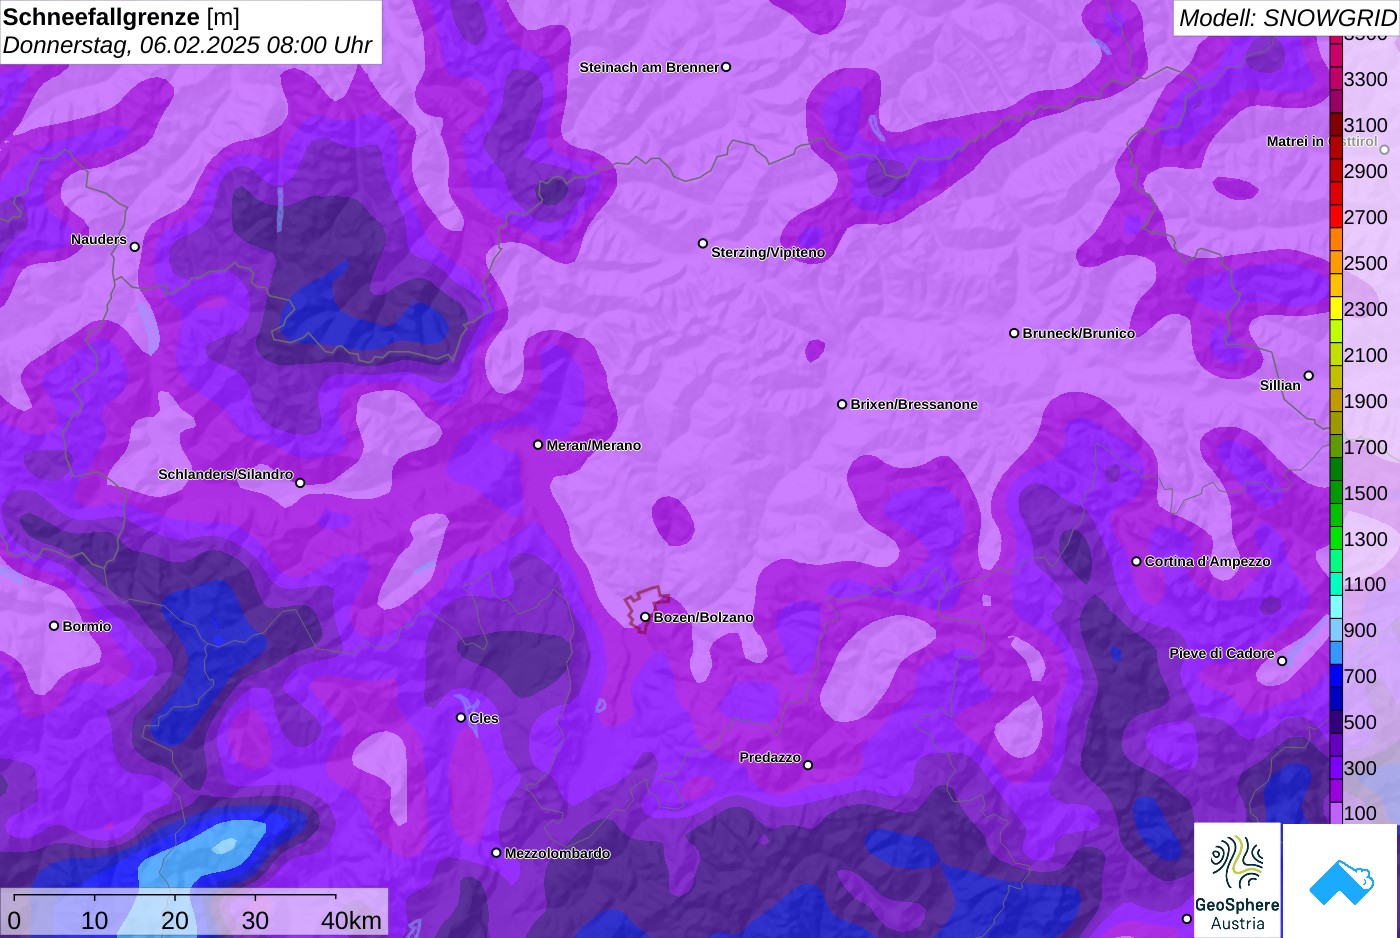The width and height of the screenshot is (1400, 938).
Task: Click the Schlanders/Silandro location marker
Action: [x=300, y=483]
